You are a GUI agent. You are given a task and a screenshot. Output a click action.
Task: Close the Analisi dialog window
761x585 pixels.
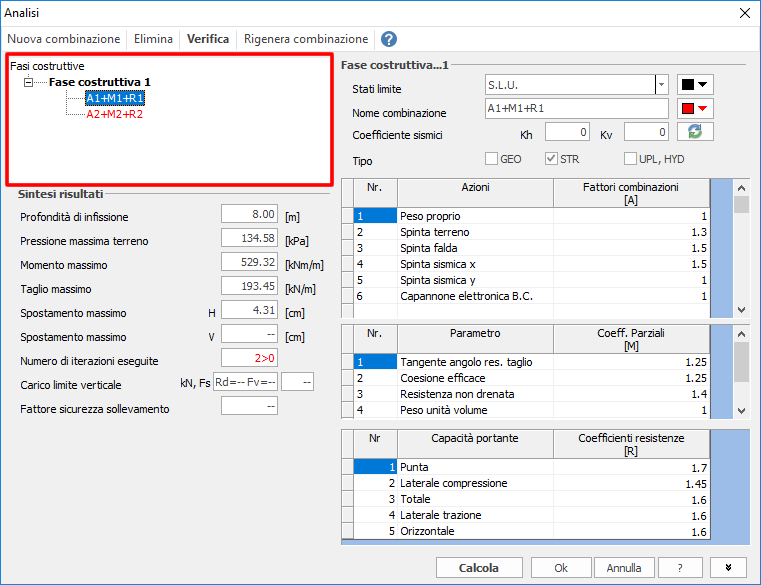743,12
